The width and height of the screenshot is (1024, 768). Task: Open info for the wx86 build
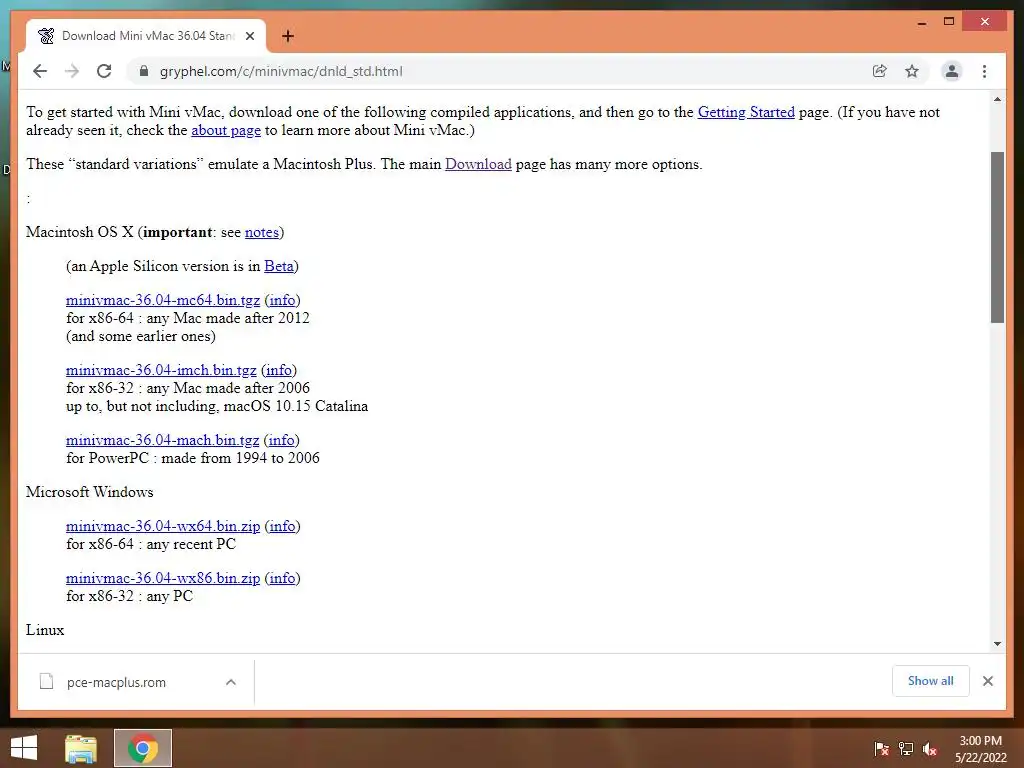point(282,578)
